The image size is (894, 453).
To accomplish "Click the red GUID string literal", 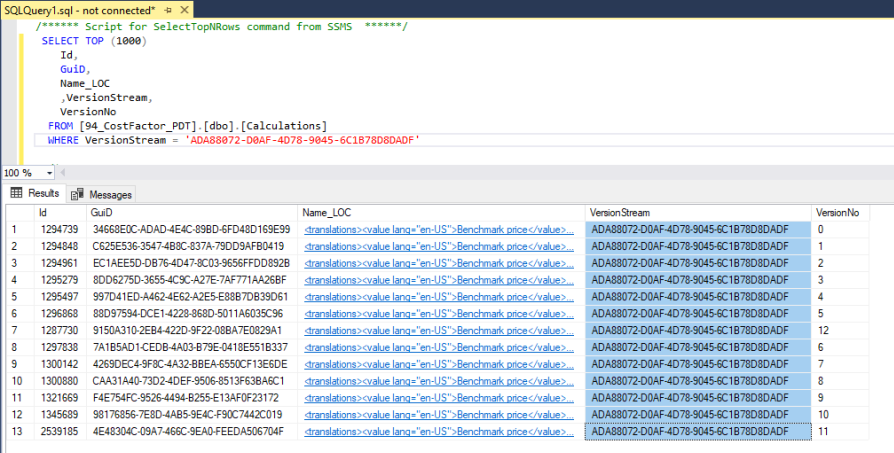I will coord(302,140).
